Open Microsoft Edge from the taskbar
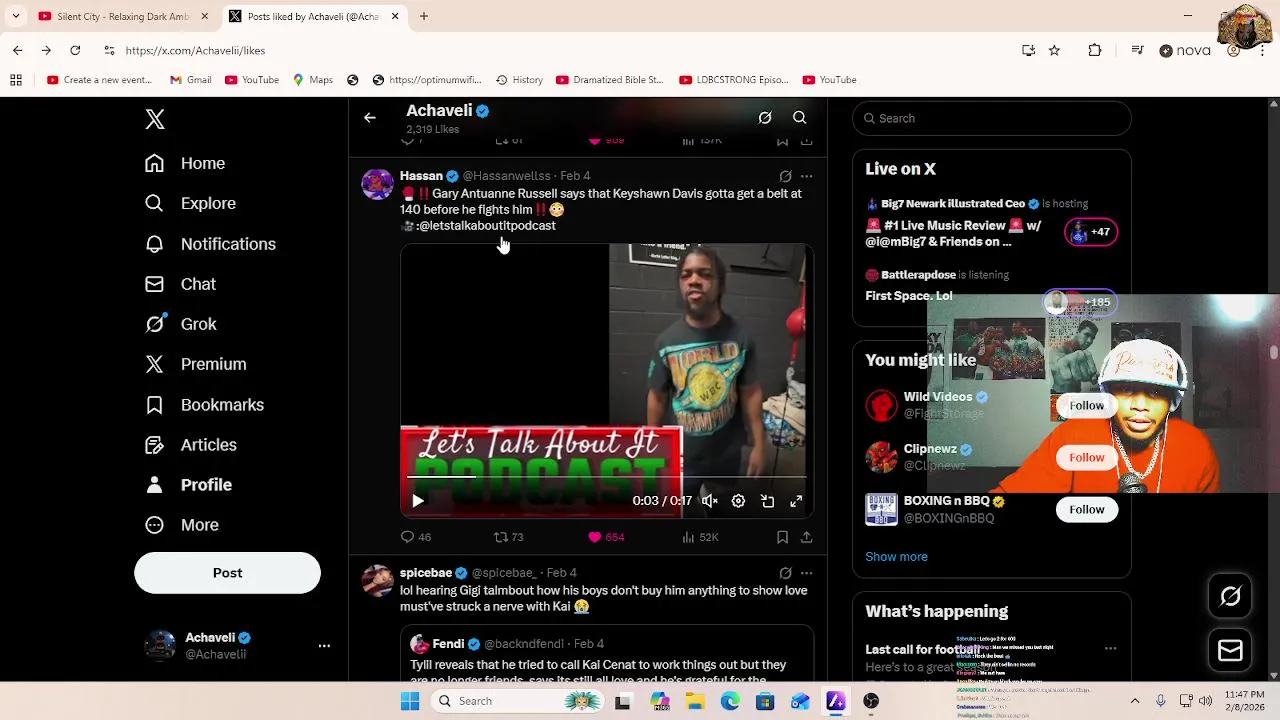Viewport: 1280px width, 720px height. click(730, 701)
